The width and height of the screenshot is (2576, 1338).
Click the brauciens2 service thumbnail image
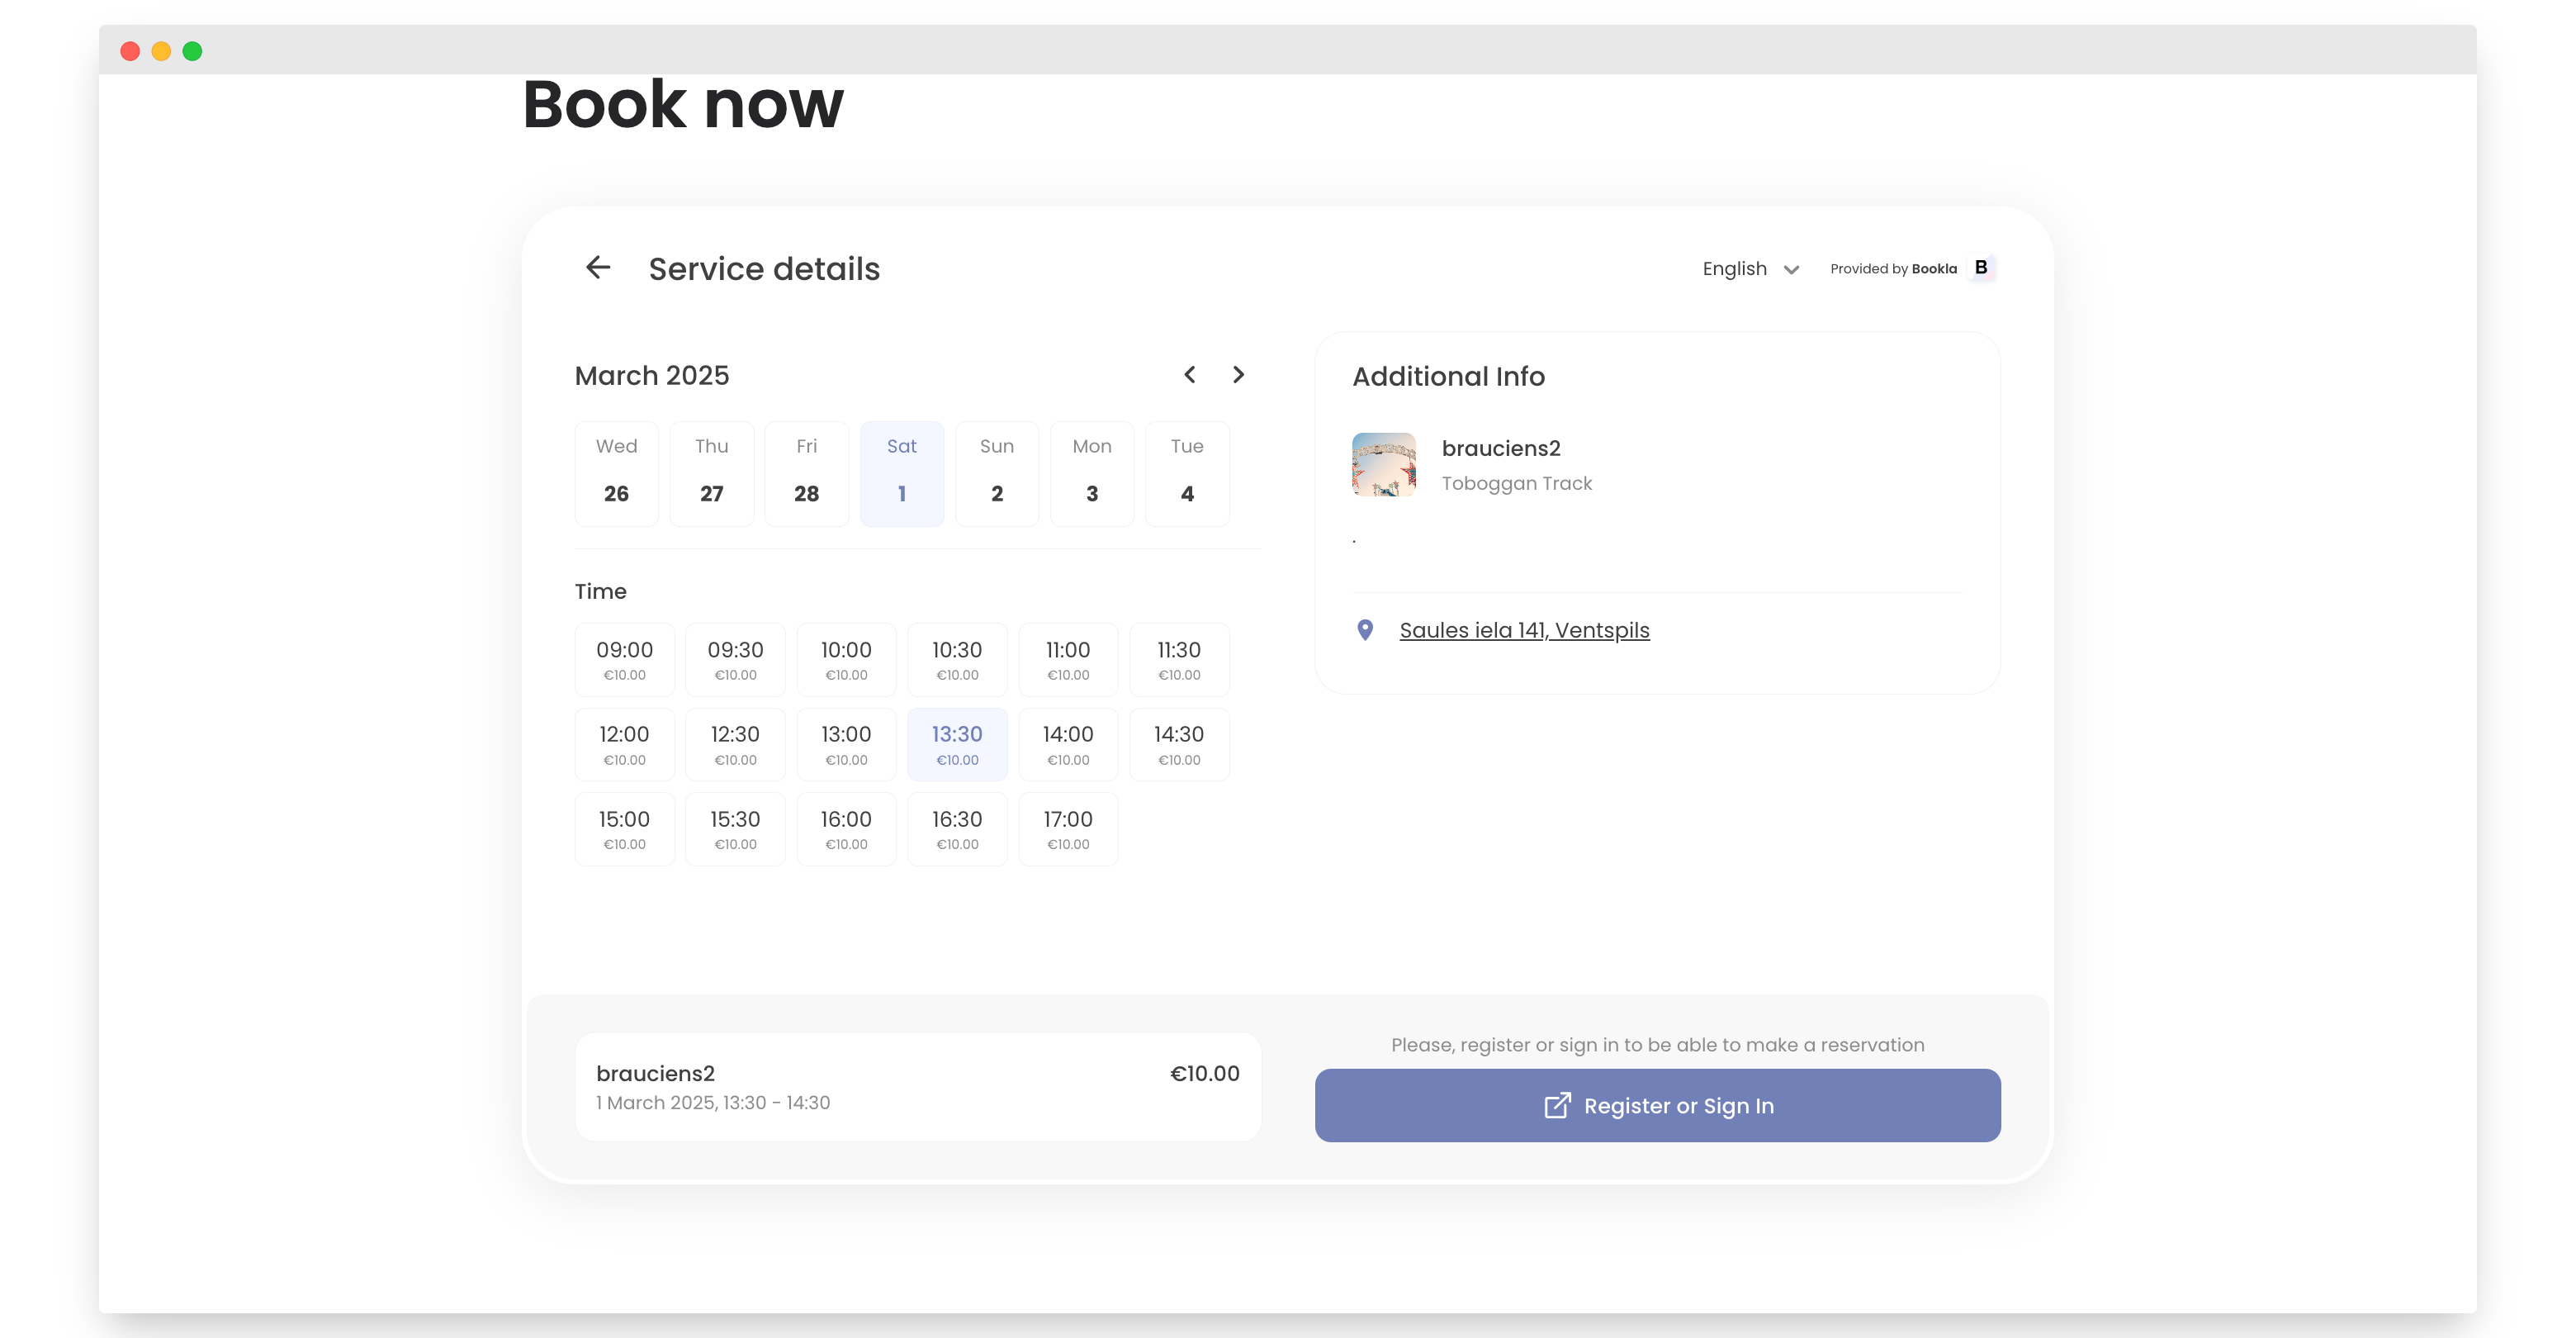coord(1383,465)
